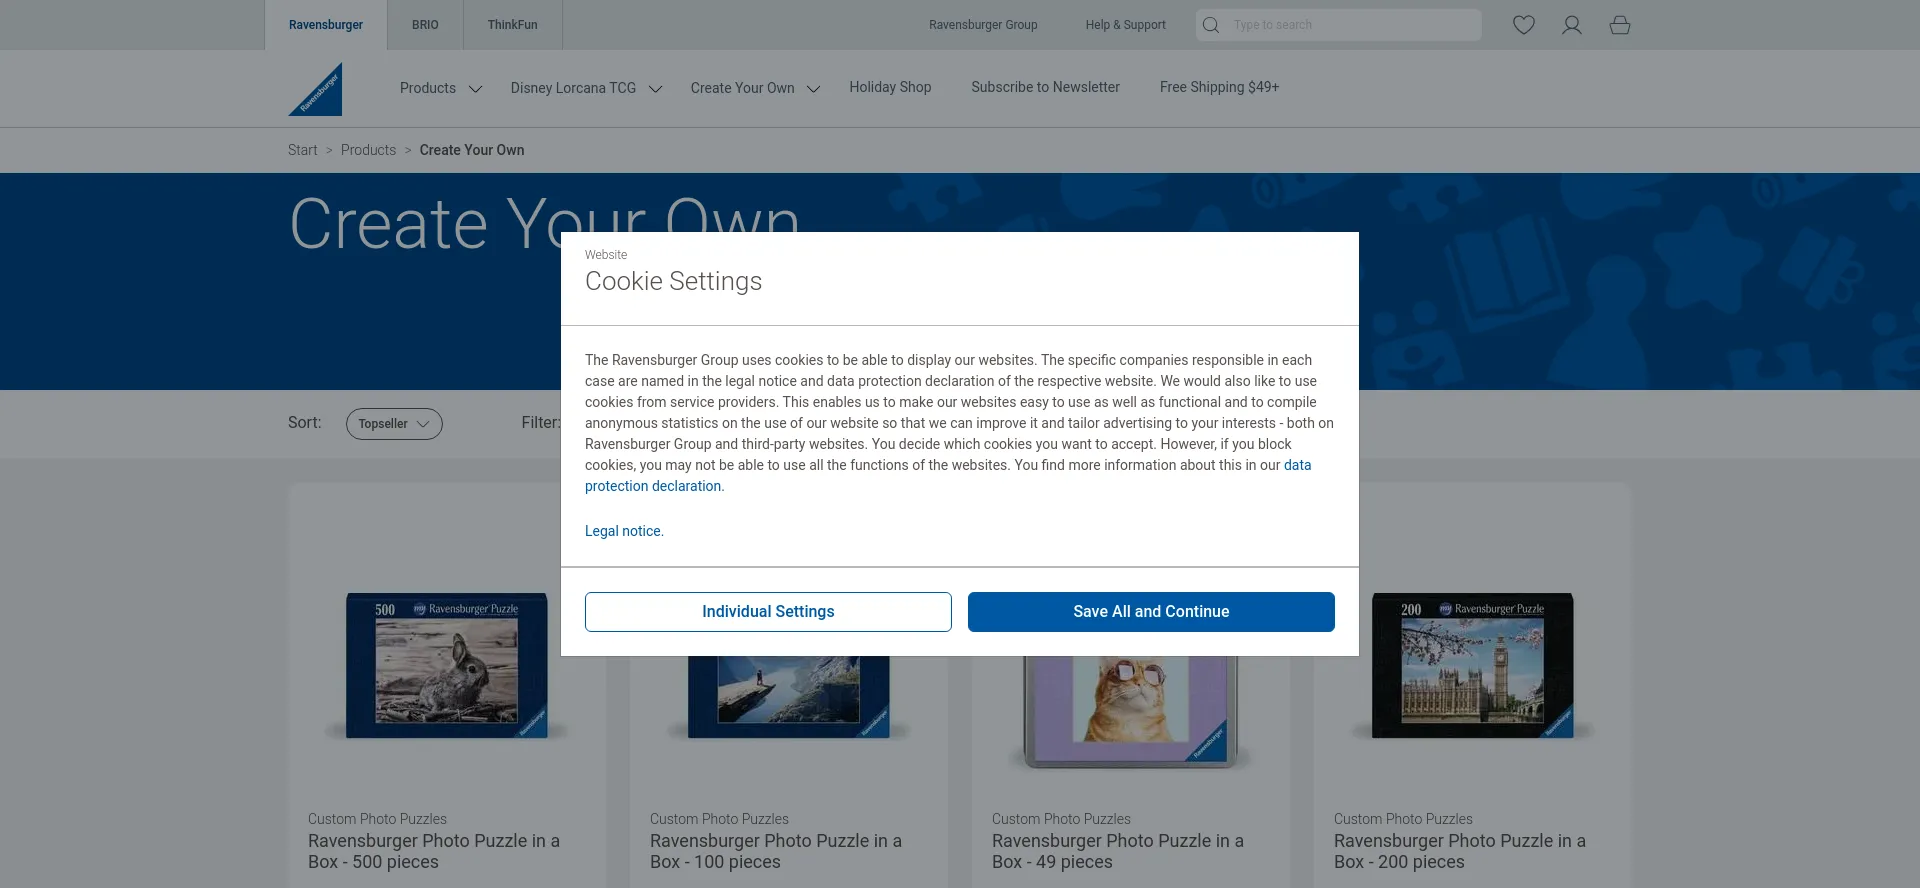
Task: Open the user account icon
Action: click(1572, 25)
